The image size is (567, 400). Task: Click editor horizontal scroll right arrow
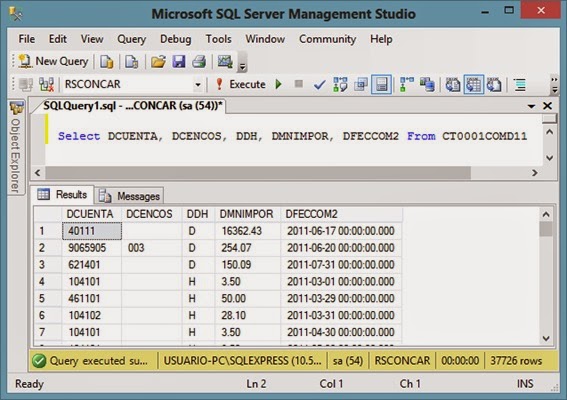tap(534, 173)
